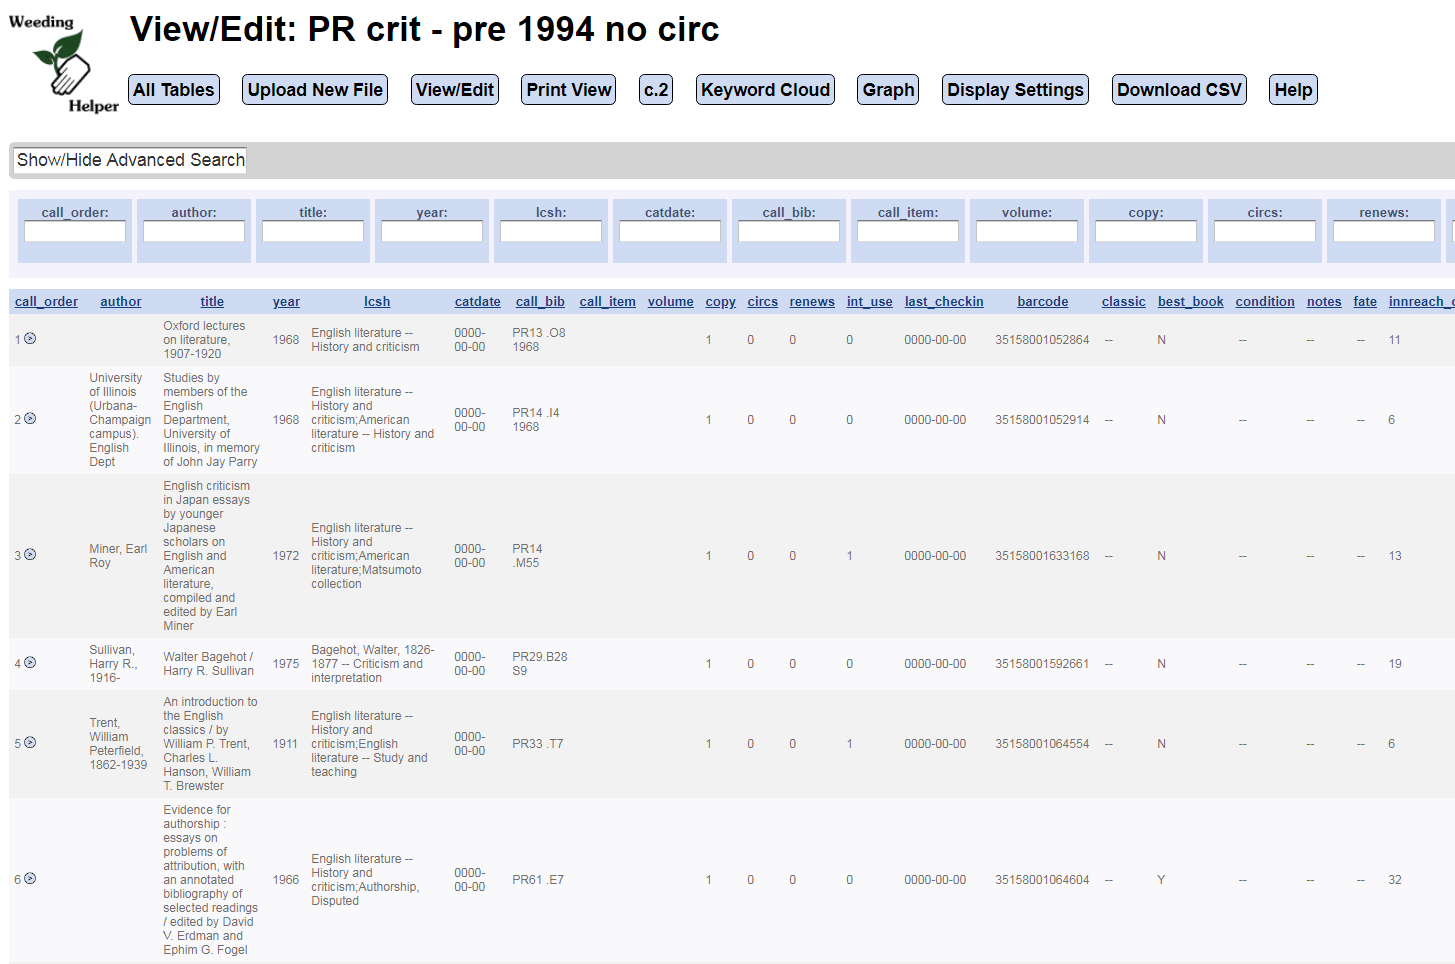Open the row 3 edit icon
This screenshot has height=964, width=1455.
[30, 555]
